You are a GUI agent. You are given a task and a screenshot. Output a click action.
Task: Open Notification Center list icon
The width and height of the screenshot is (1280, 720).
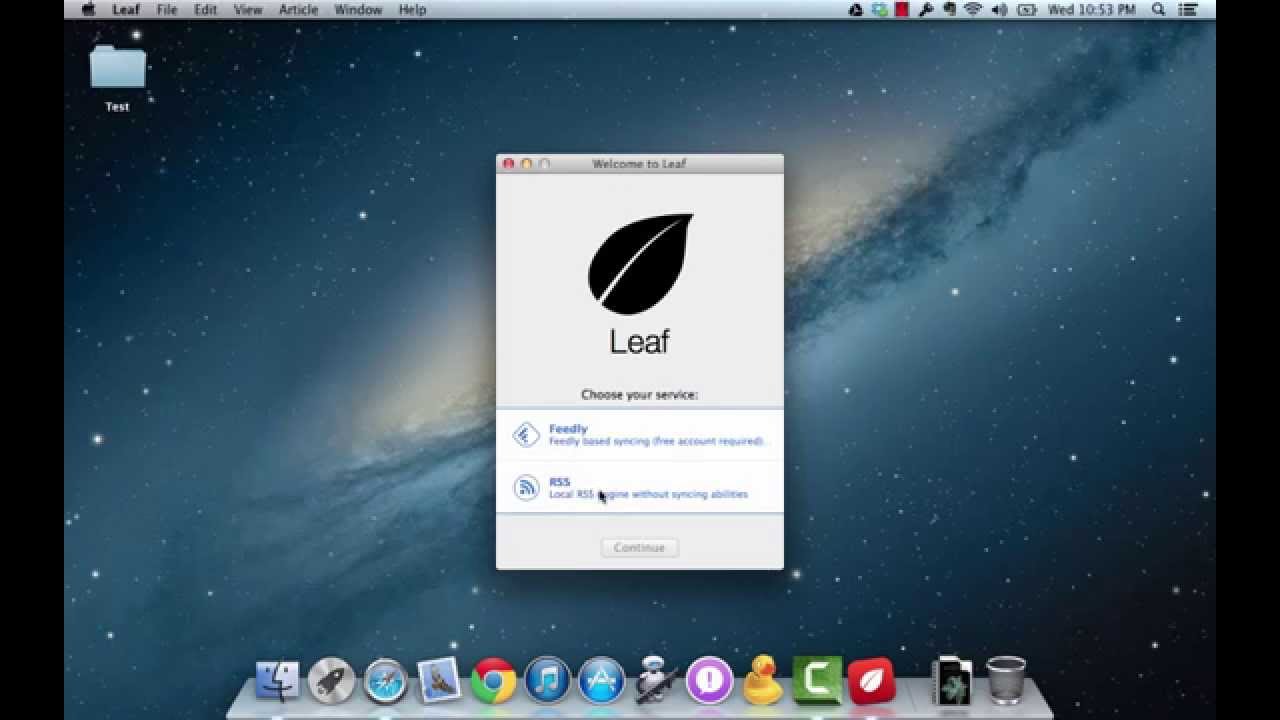click(x=1189, y=10)
